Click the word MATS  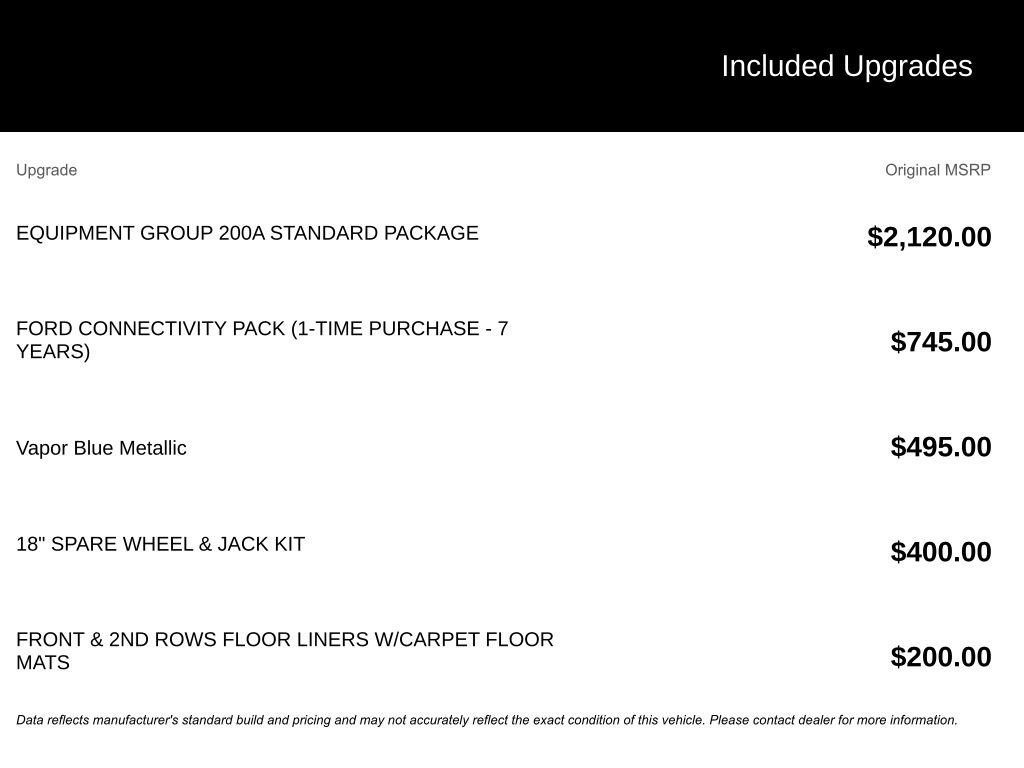pyautogui.click(x=43, y=662)
